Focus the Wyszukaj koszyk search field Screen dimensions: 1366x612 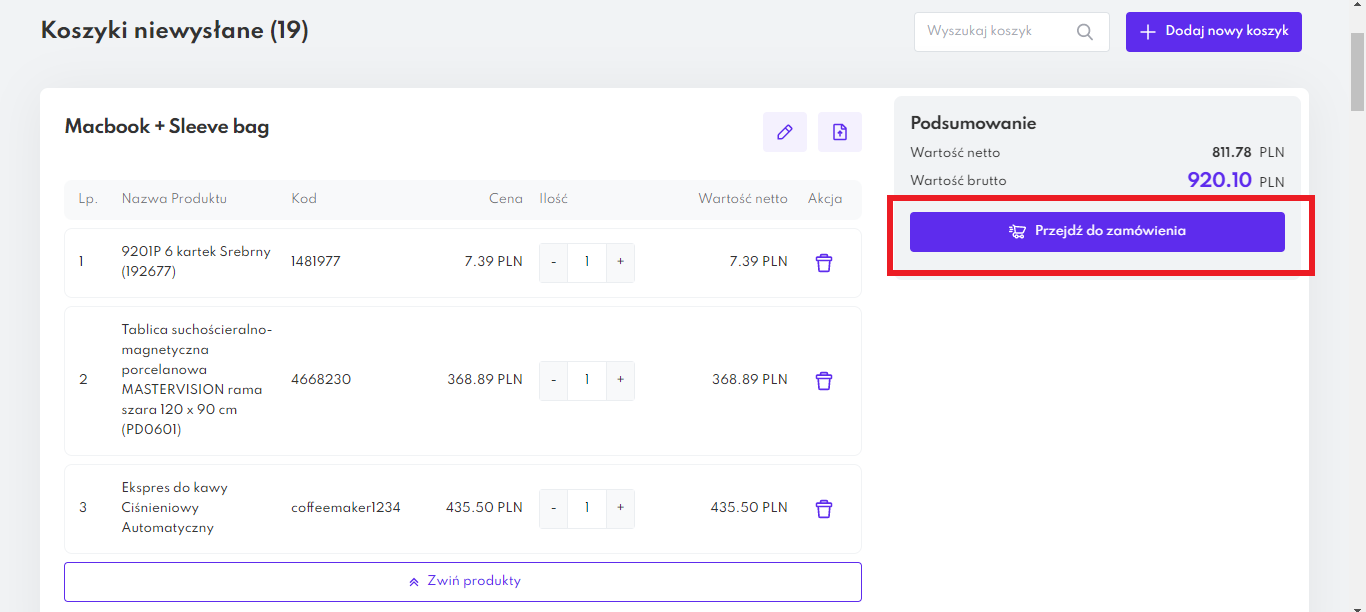(995, 32)
